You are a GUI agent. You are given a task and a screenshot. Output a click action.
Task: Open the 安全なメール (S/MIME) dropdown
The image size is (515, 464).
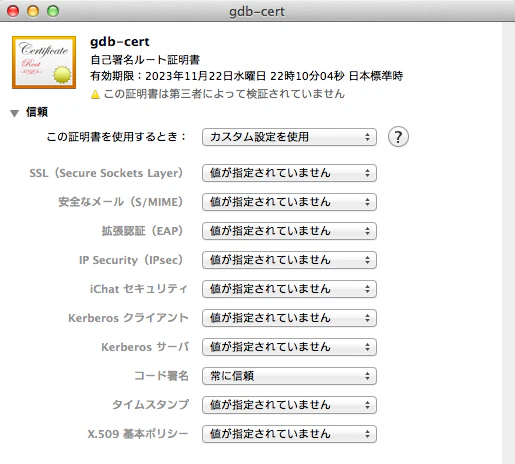[289, 202]
